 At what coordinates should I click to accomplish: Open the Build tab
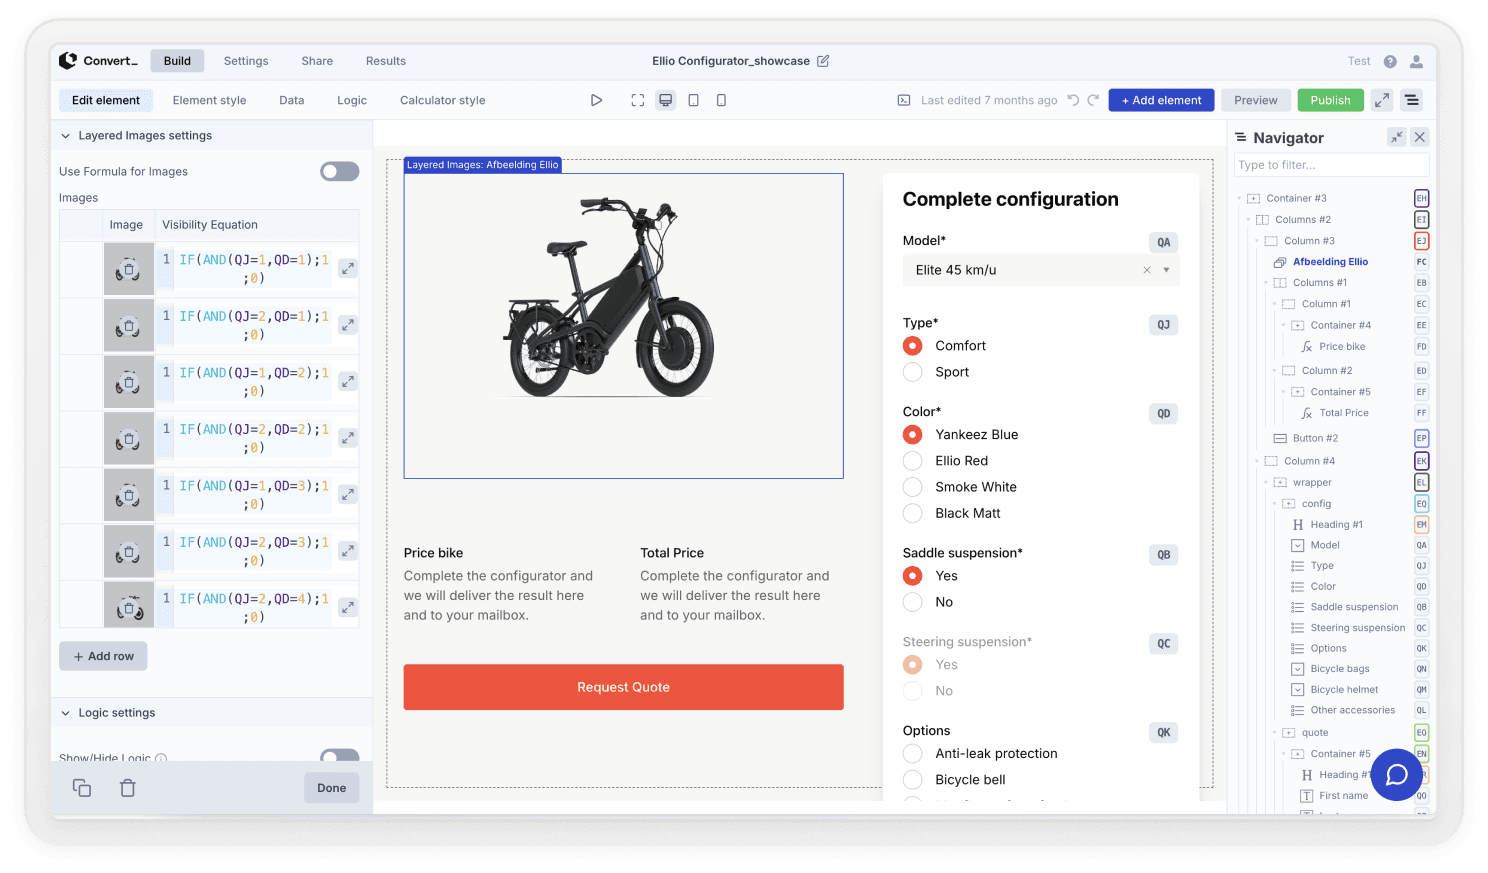177,61
